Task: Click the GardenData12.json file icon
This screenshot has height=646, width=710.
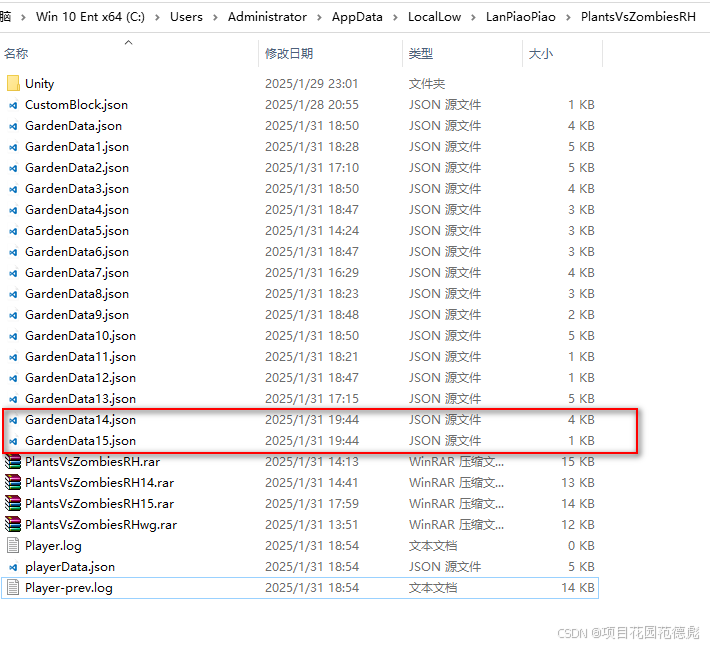Action: pyautogui.click(x=13, y=378)
